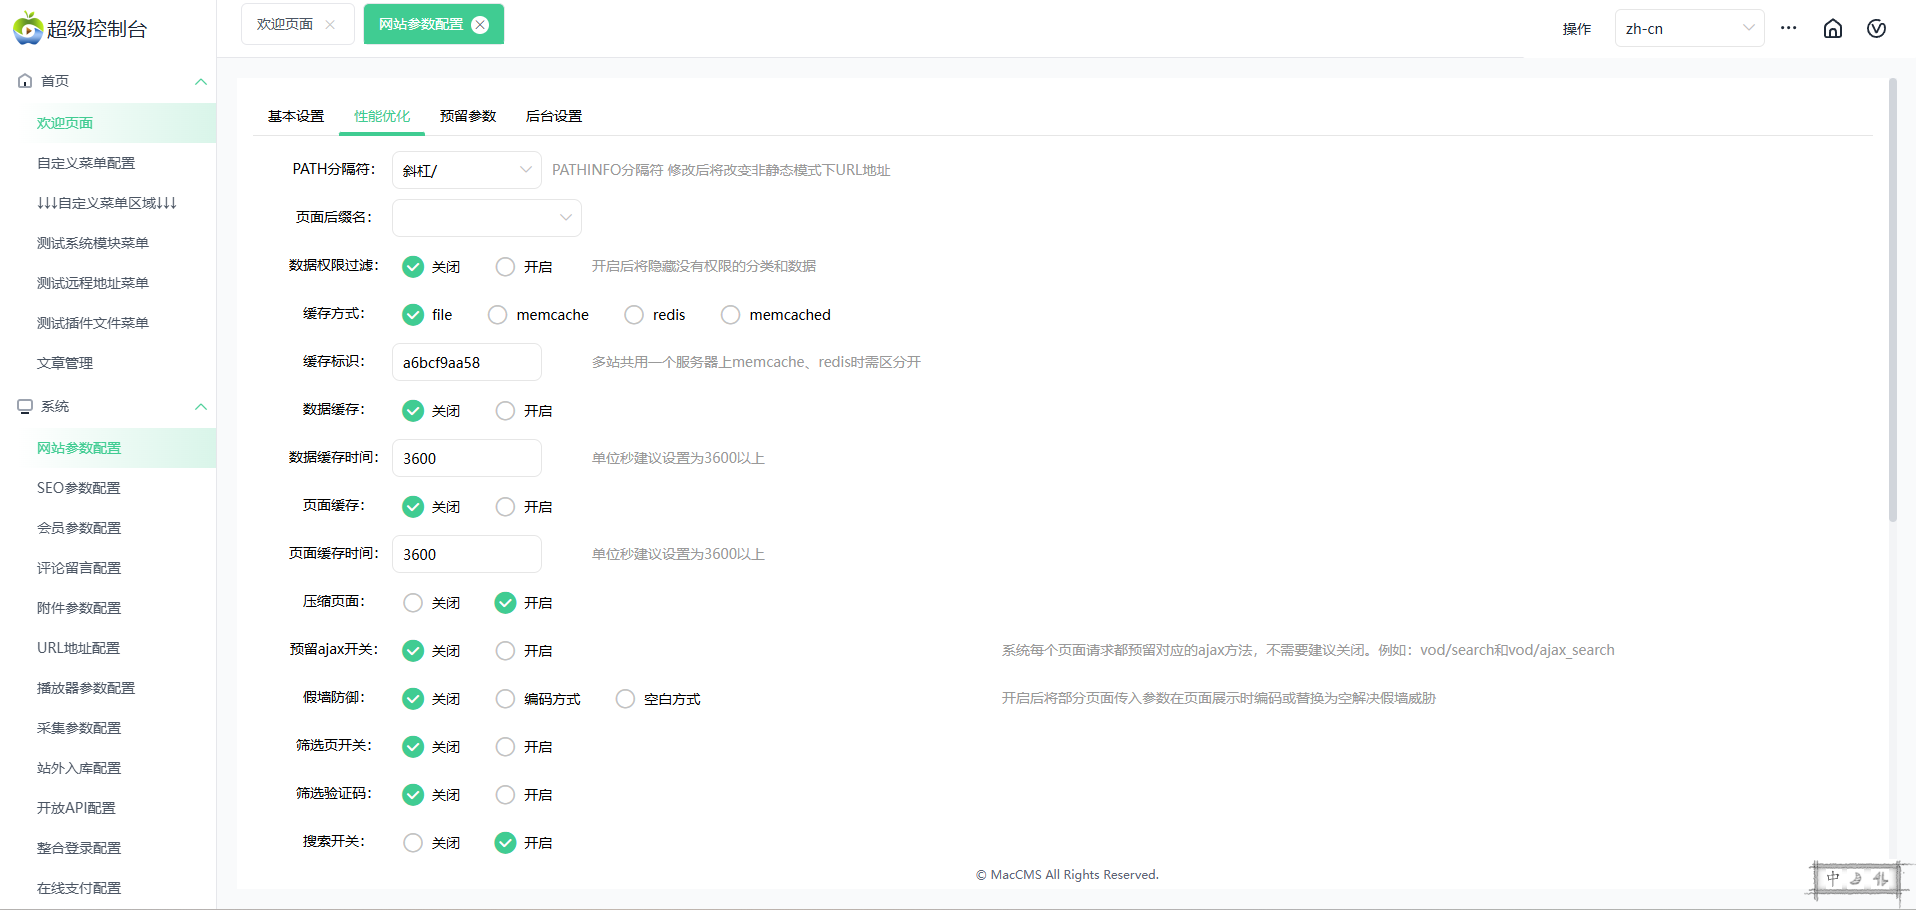This screenshot has height=910, width=1916.
Task: Switch to the 基本设置 tab
Action: click(x=296, y=116)
